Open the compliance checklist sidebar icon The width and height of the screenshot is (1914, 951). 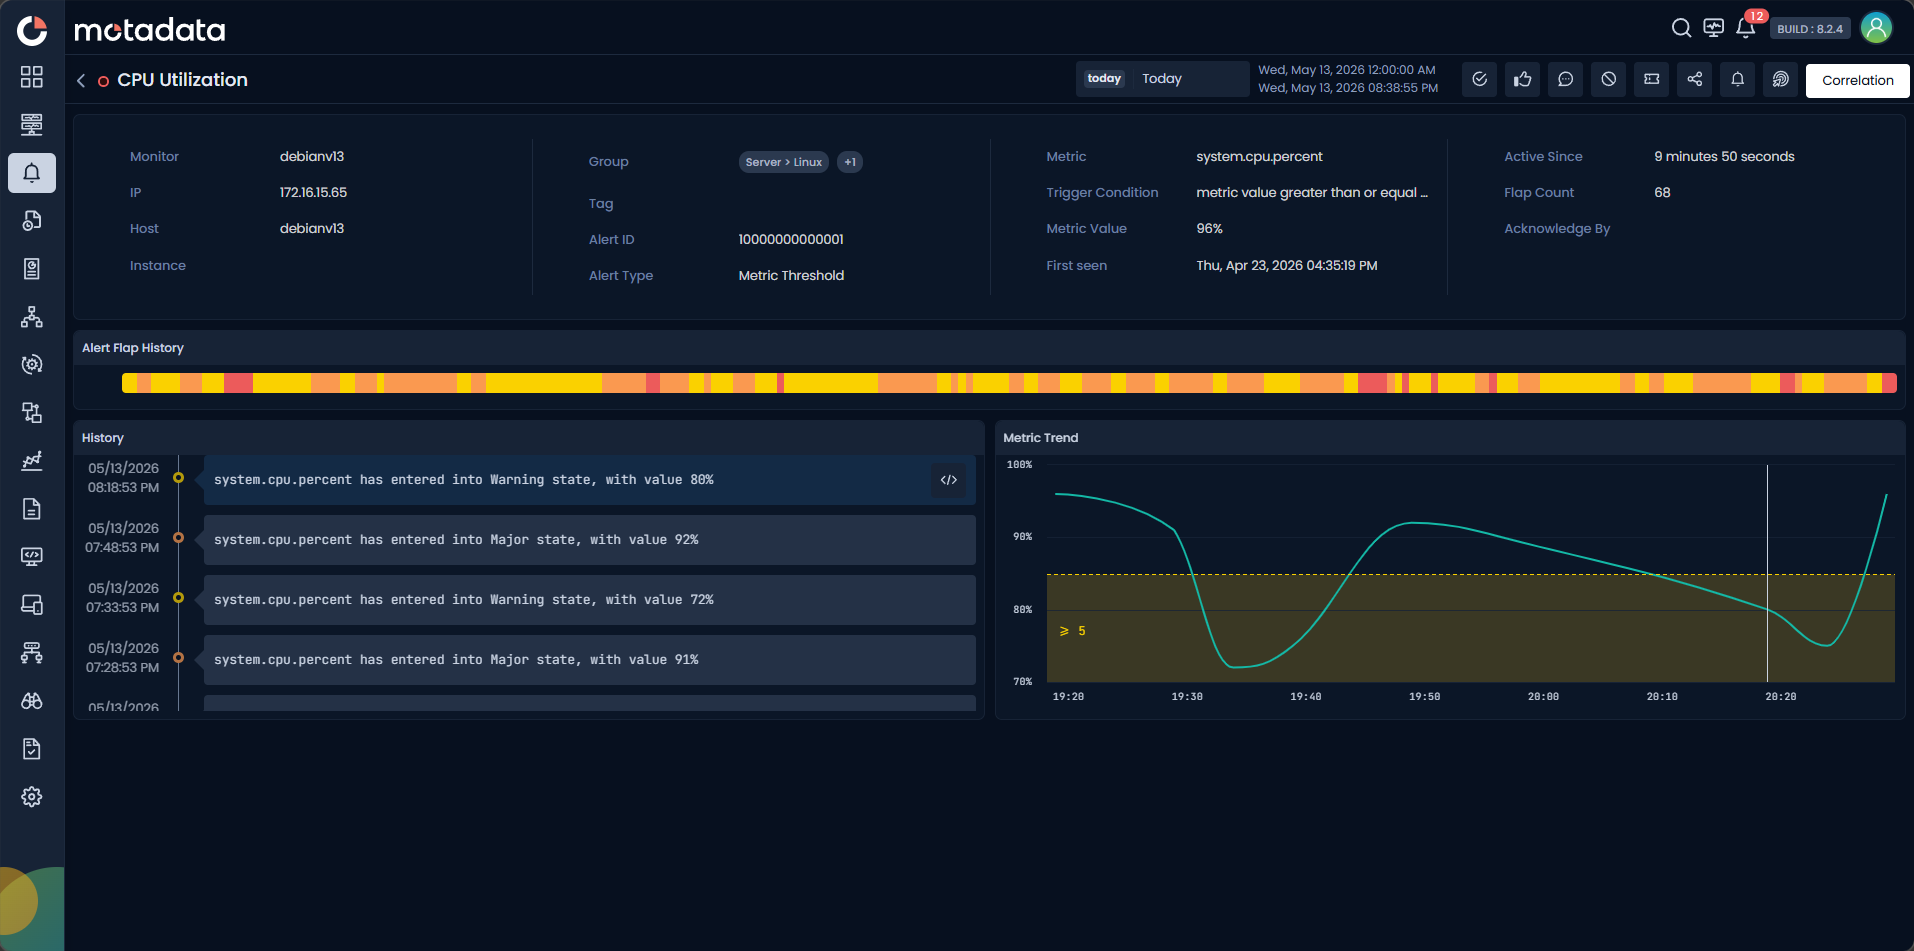(x=32, y=749)
